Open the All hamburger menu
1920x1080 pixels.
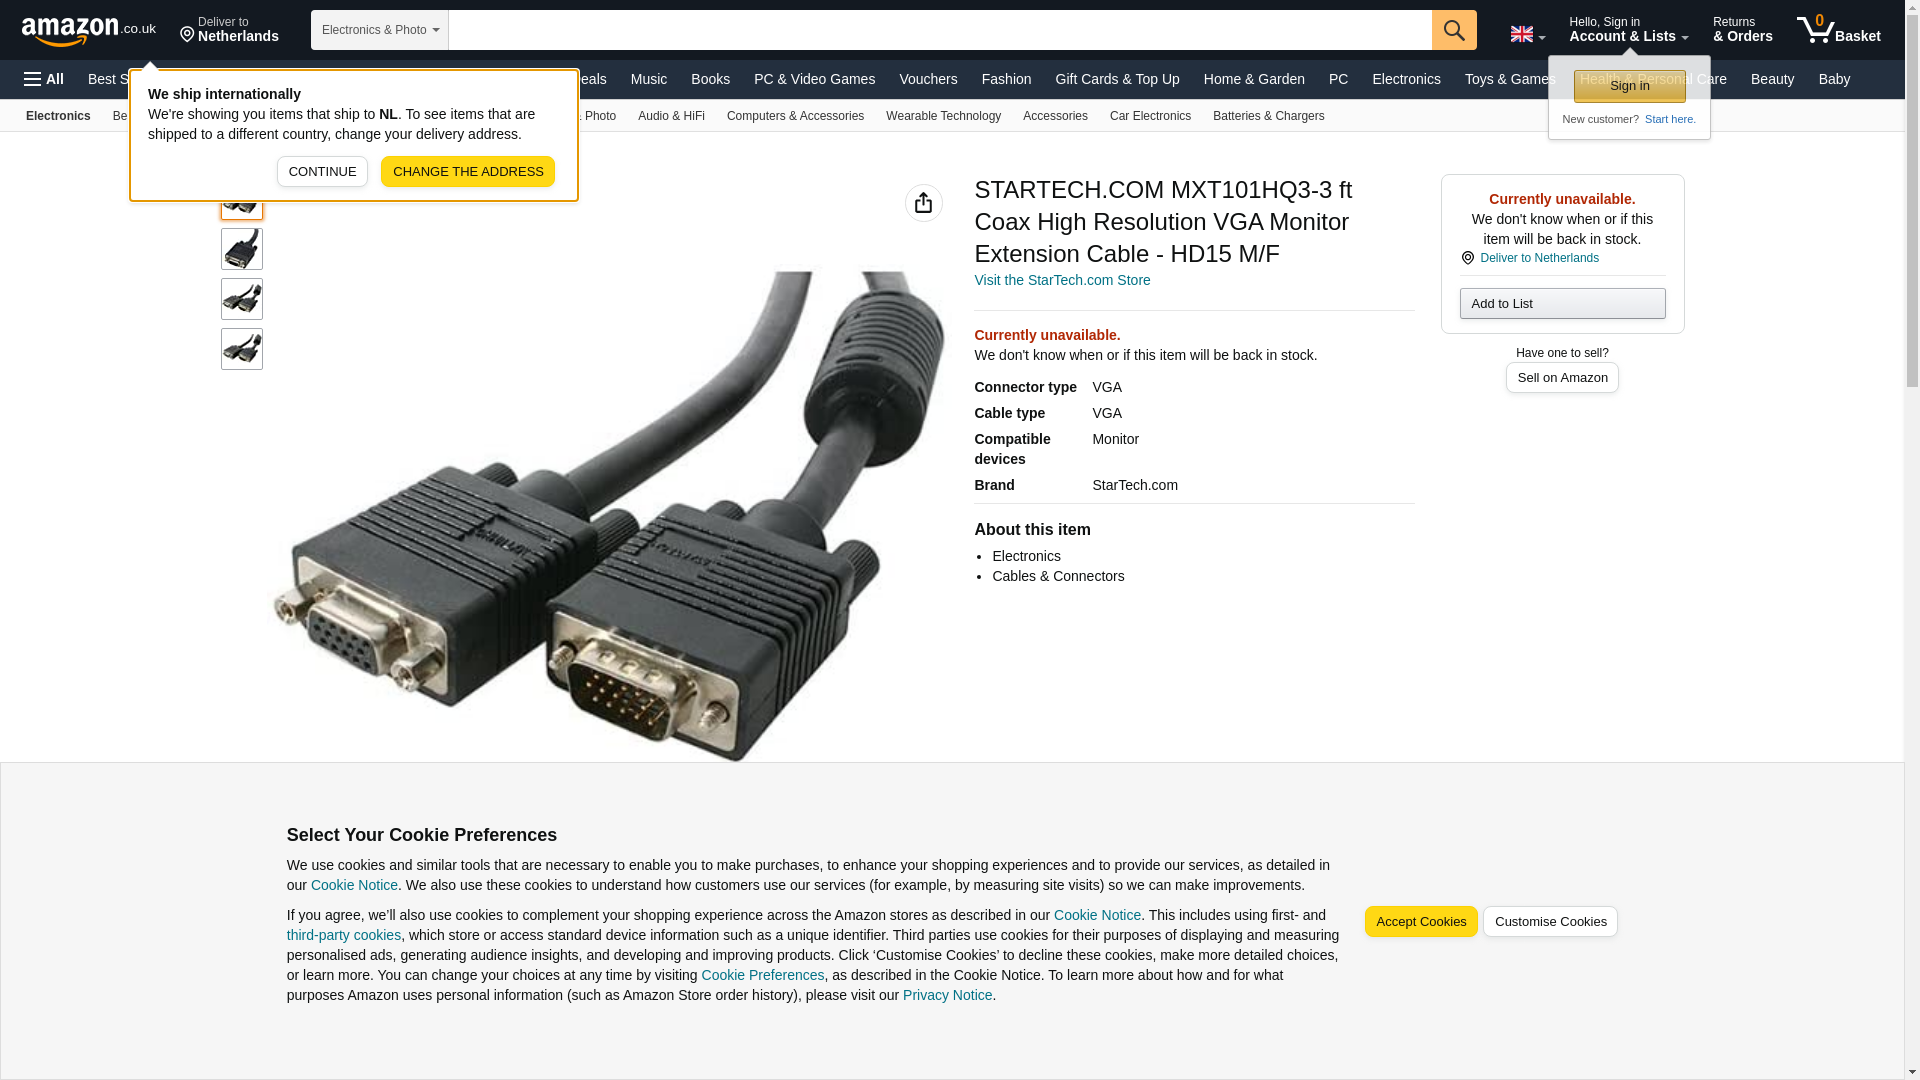(44, 79)
